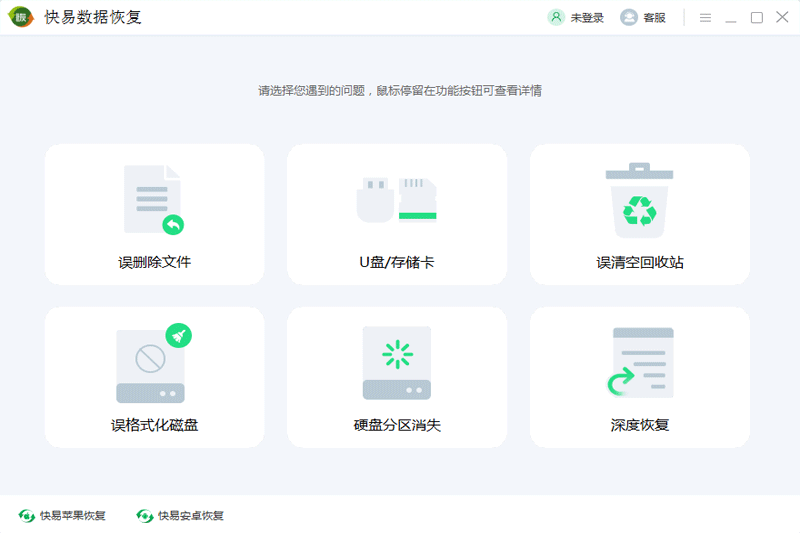Select the deep recovery document icon

[640, 364]
